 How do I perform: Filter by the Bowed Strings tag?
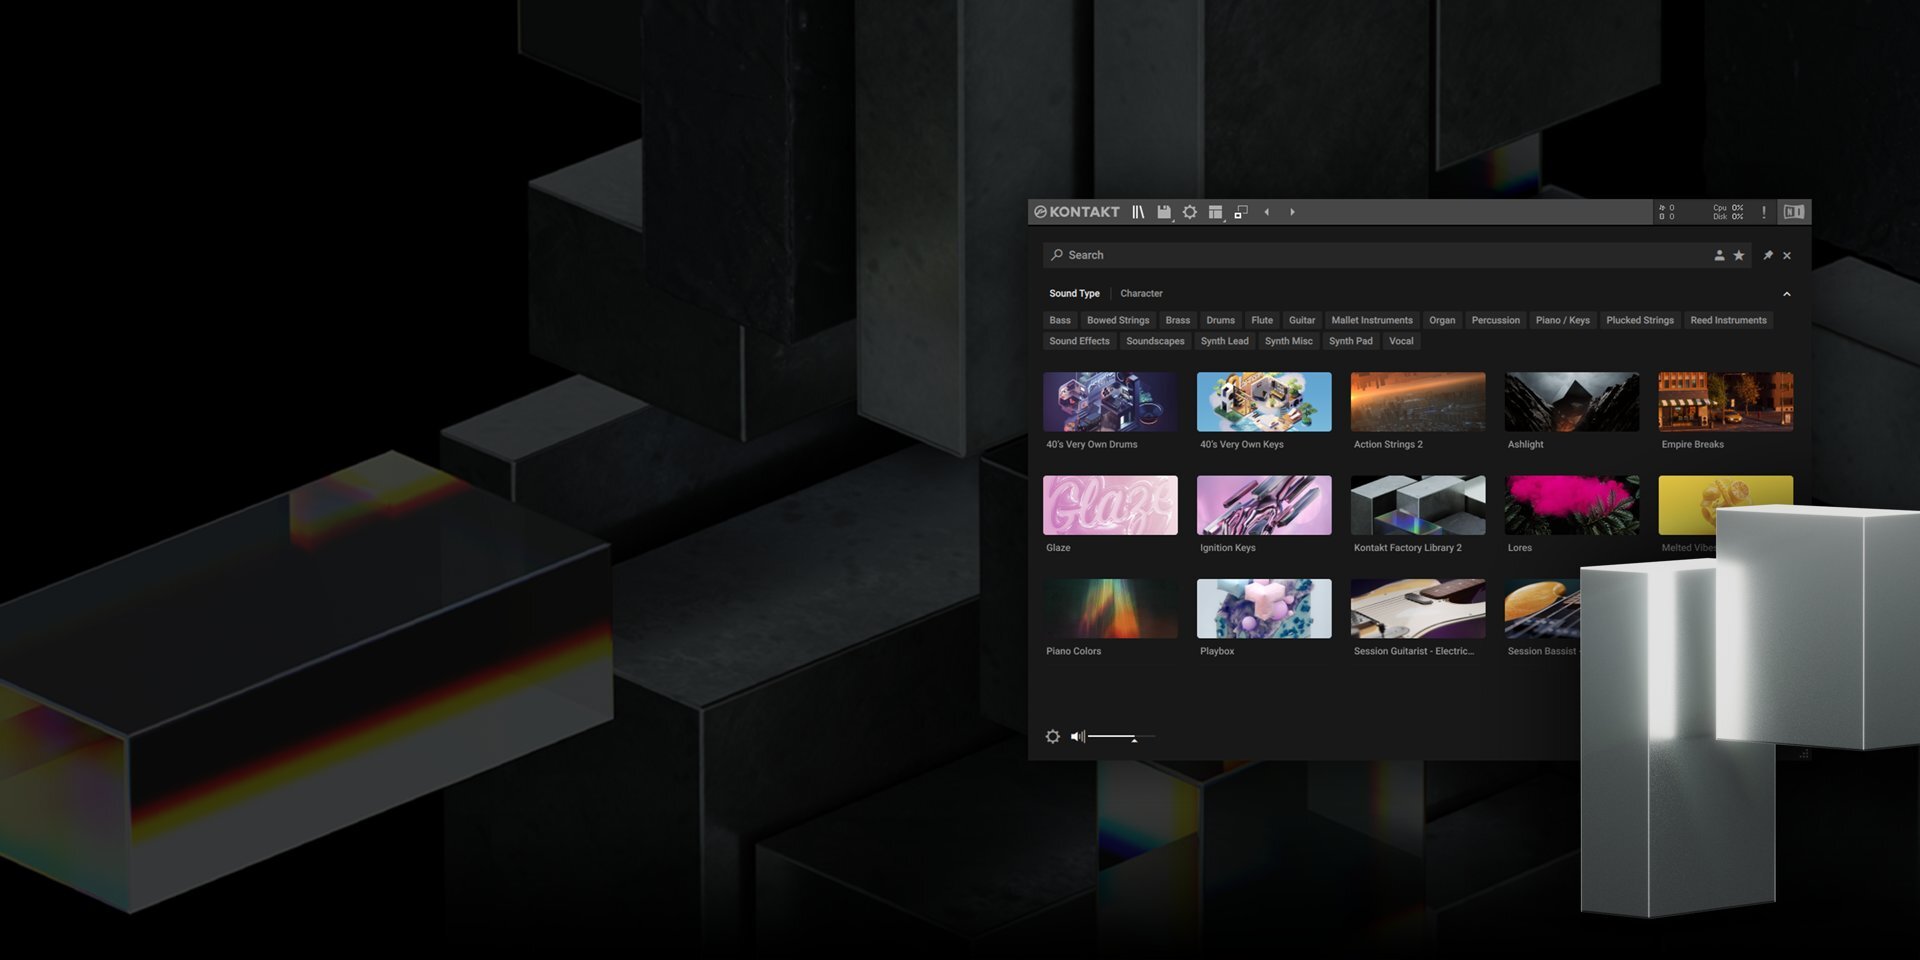click(x=1118, y=320)
